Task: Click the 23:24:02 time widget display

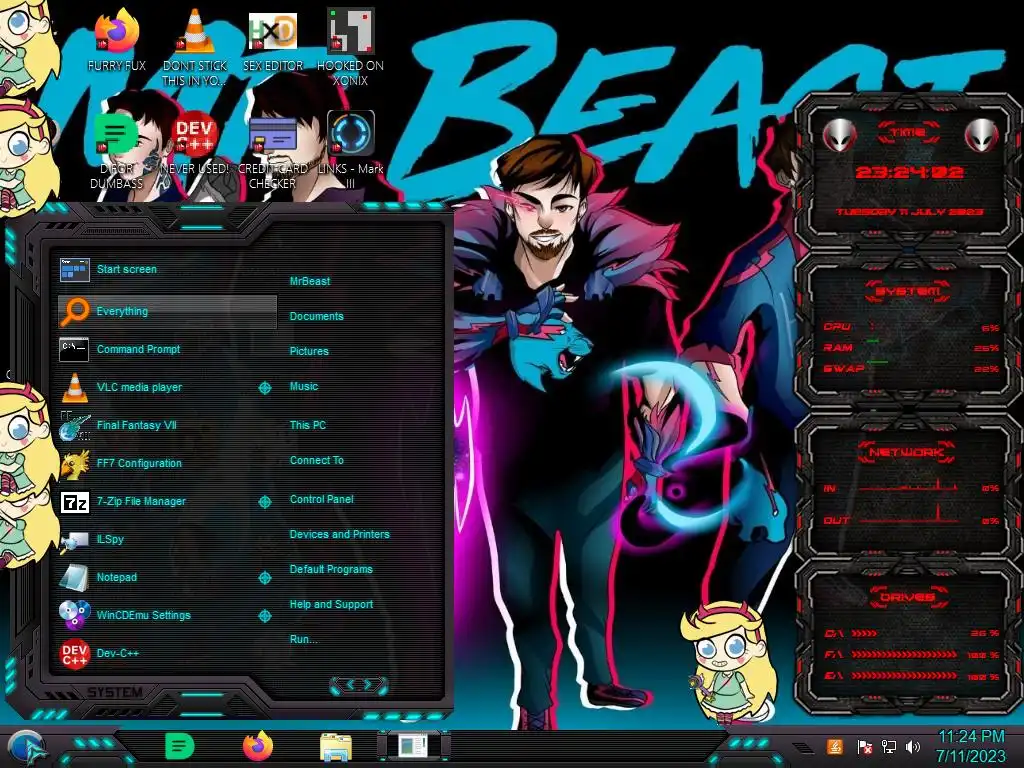Action: [909, 172]
